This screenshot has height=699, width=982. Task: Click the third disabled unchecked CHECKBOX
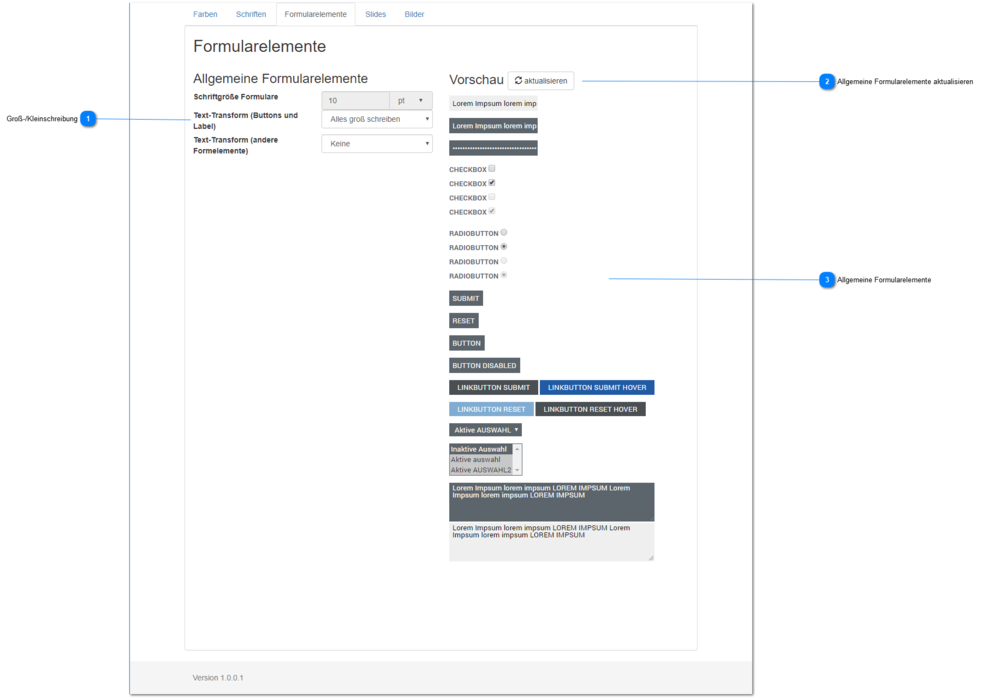pyautogui.click(x=492, y=197)
